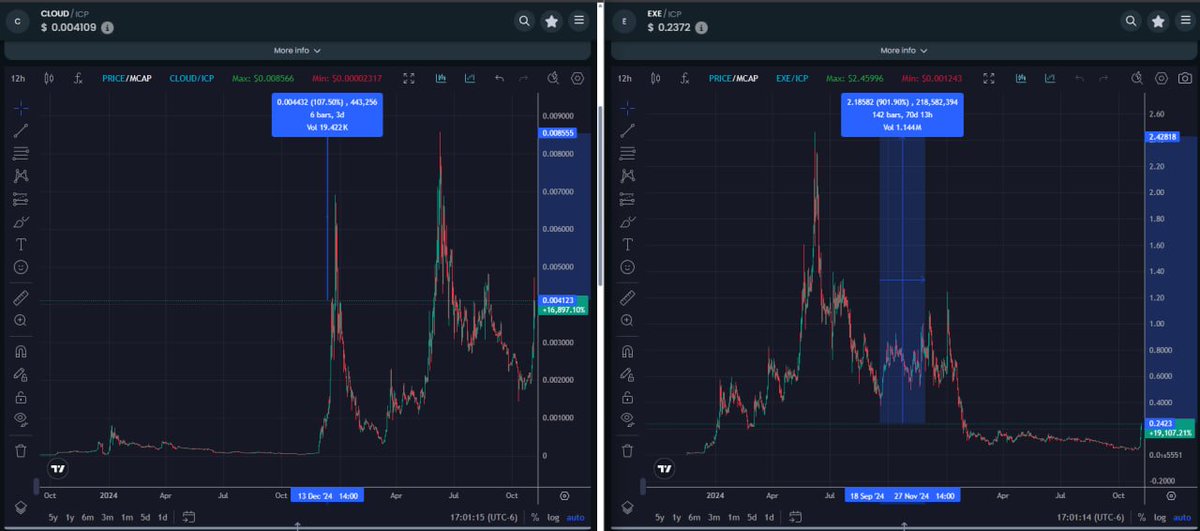This screenshot has height=531, width=1200.
Task: Click info icon beside $0.004109 price
Action: 108,28
